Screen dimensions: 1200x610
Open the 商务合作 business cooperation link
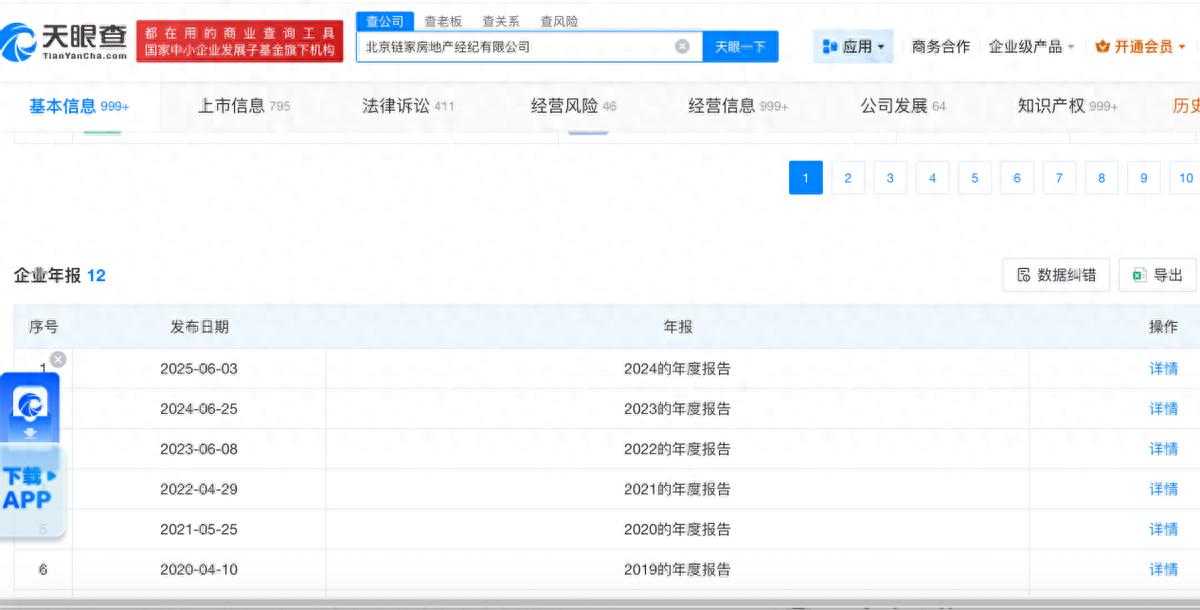coord(940,46)
